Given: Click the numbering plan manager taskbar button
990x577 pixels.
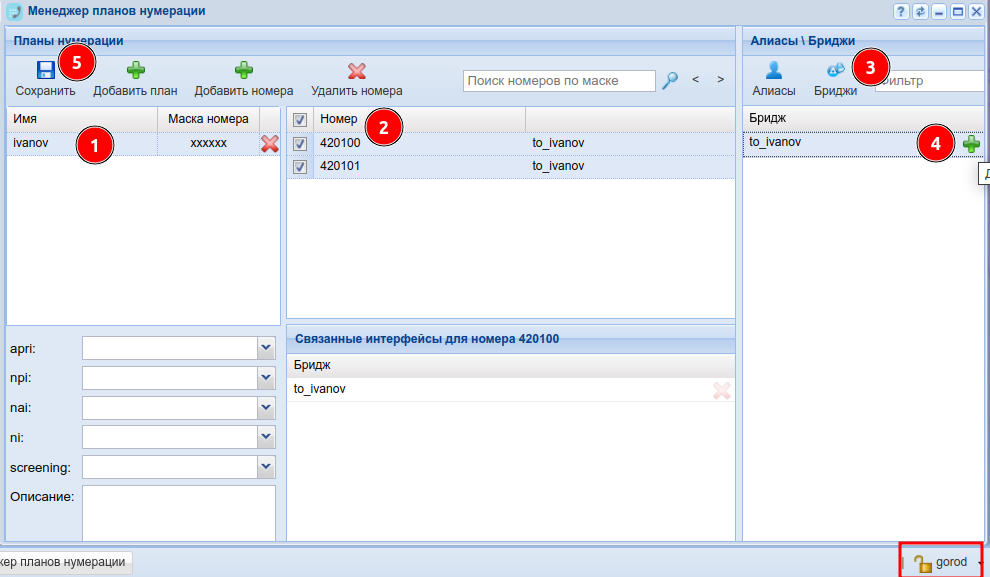Looking at the screenshot, I should coord(64,562).
